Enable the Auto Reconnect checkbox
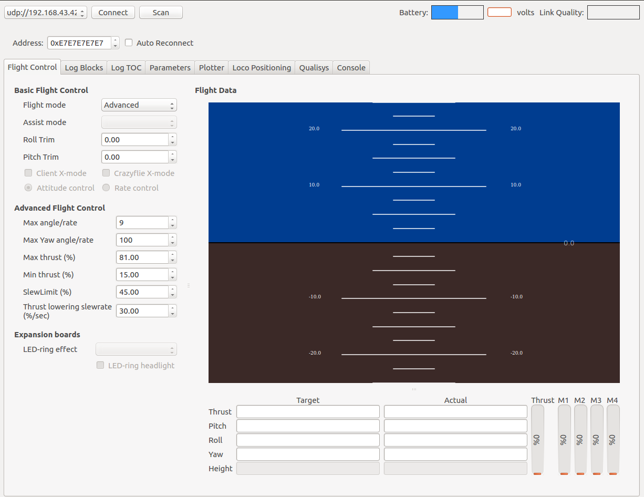This screenshot has width=644, height=497. coord(129,43)
